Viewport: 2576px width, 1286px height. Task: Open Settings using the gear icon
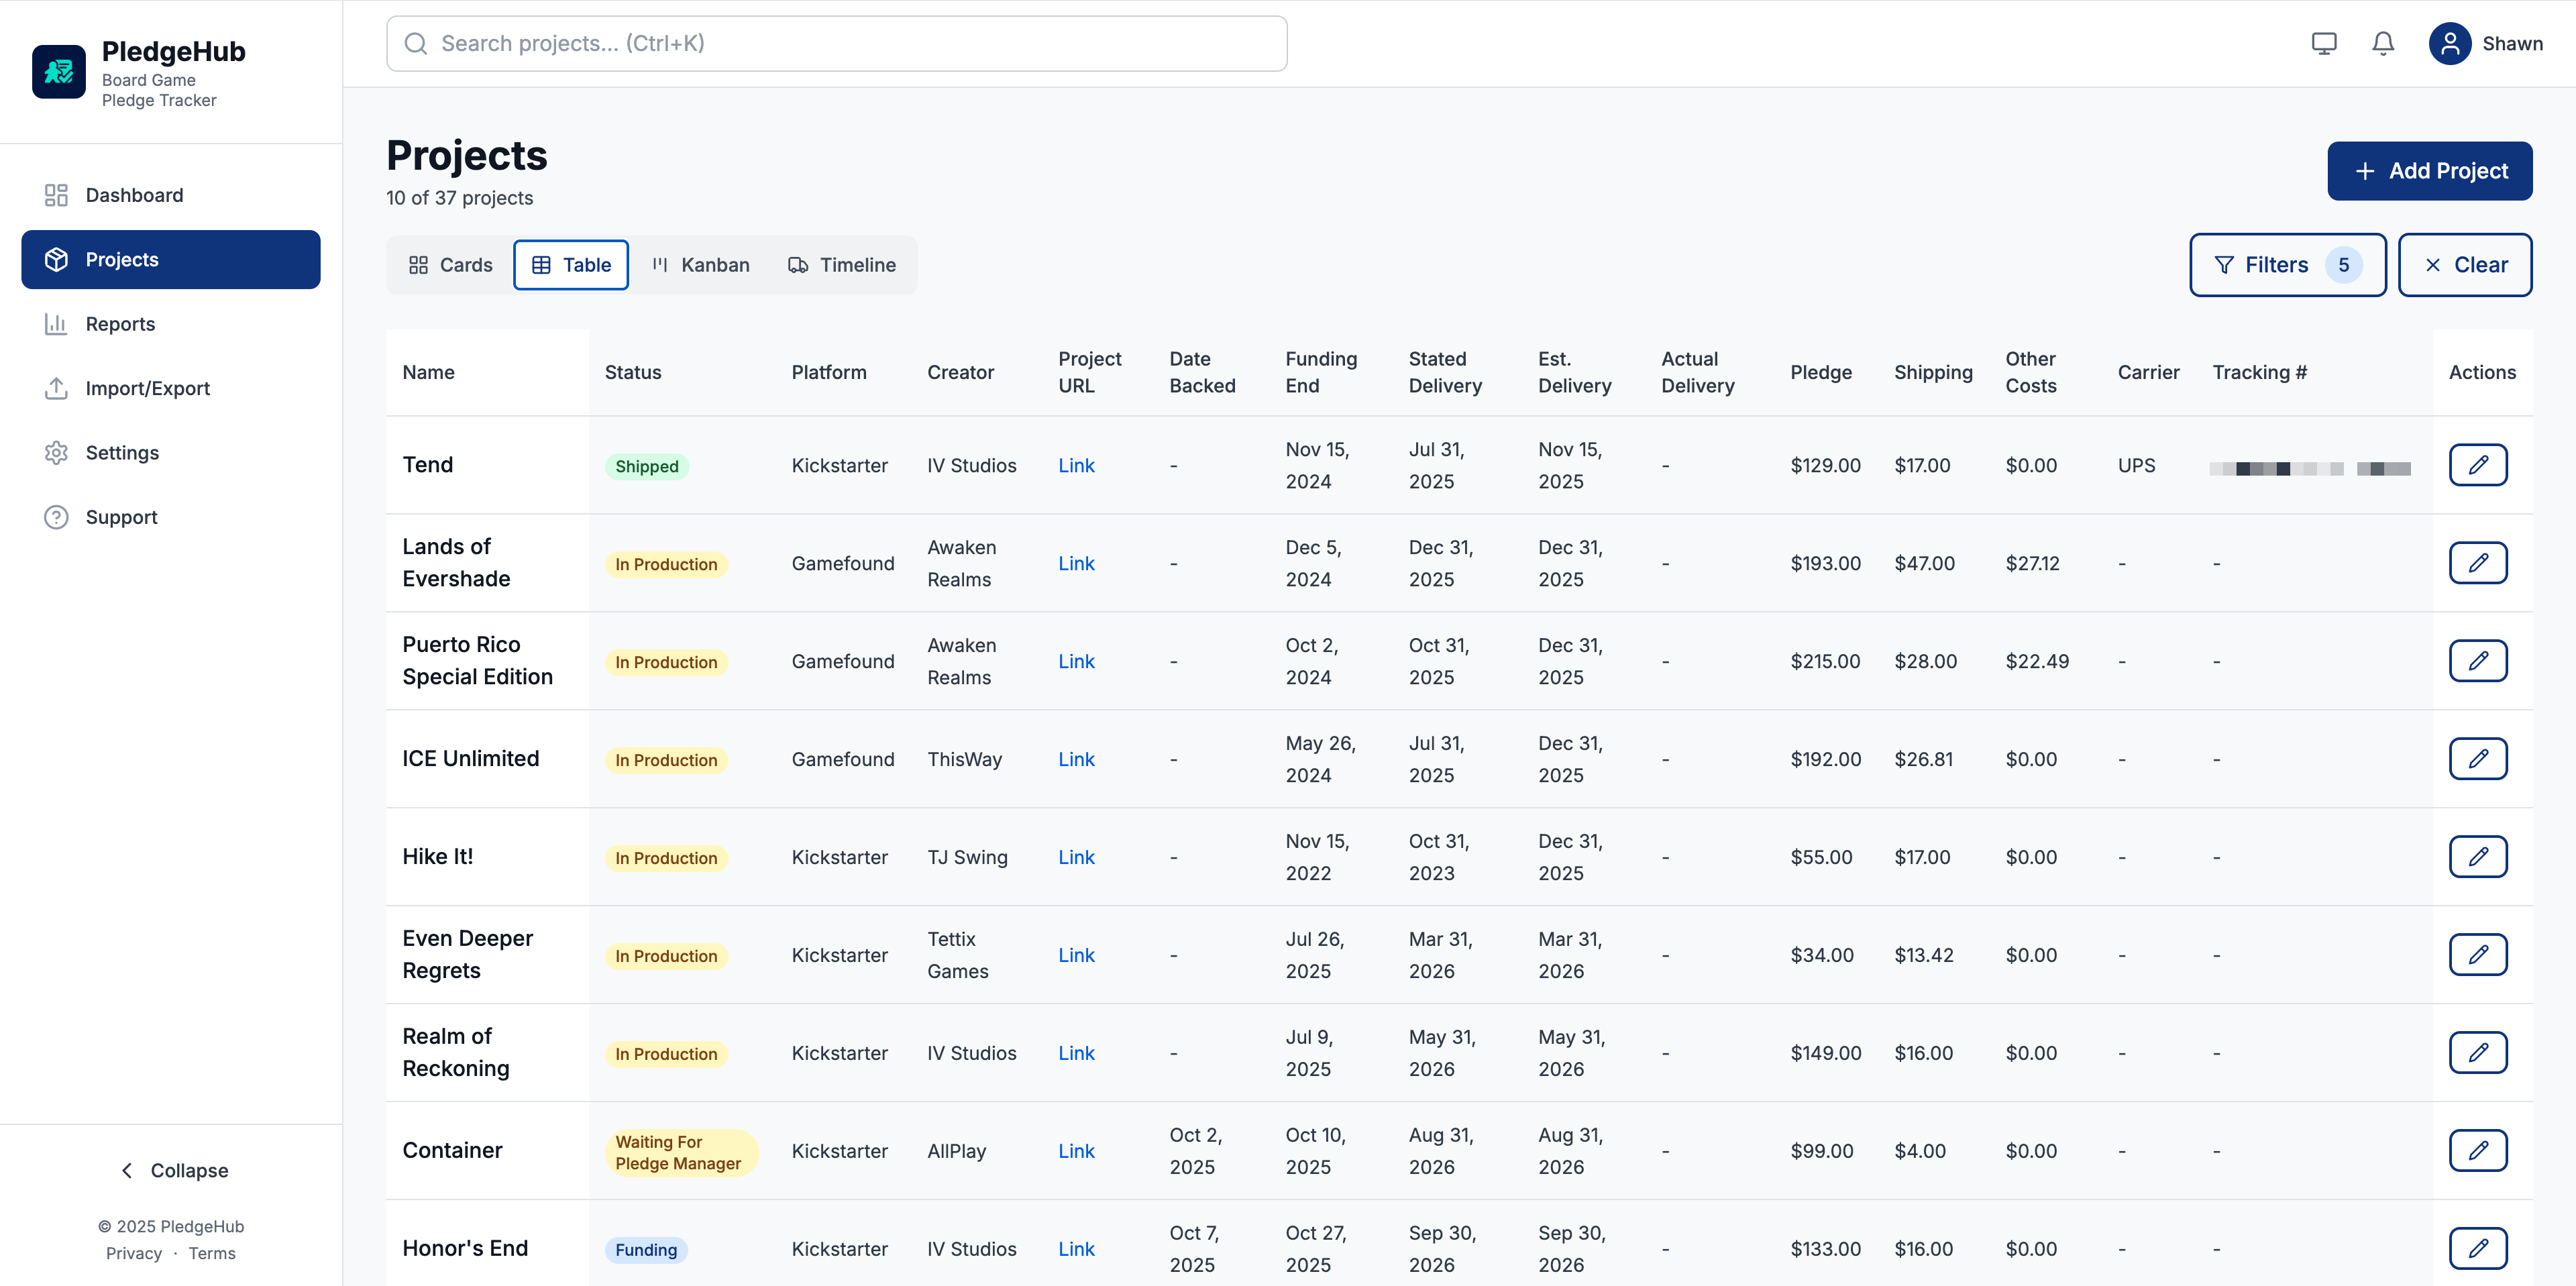pos(57,452)
